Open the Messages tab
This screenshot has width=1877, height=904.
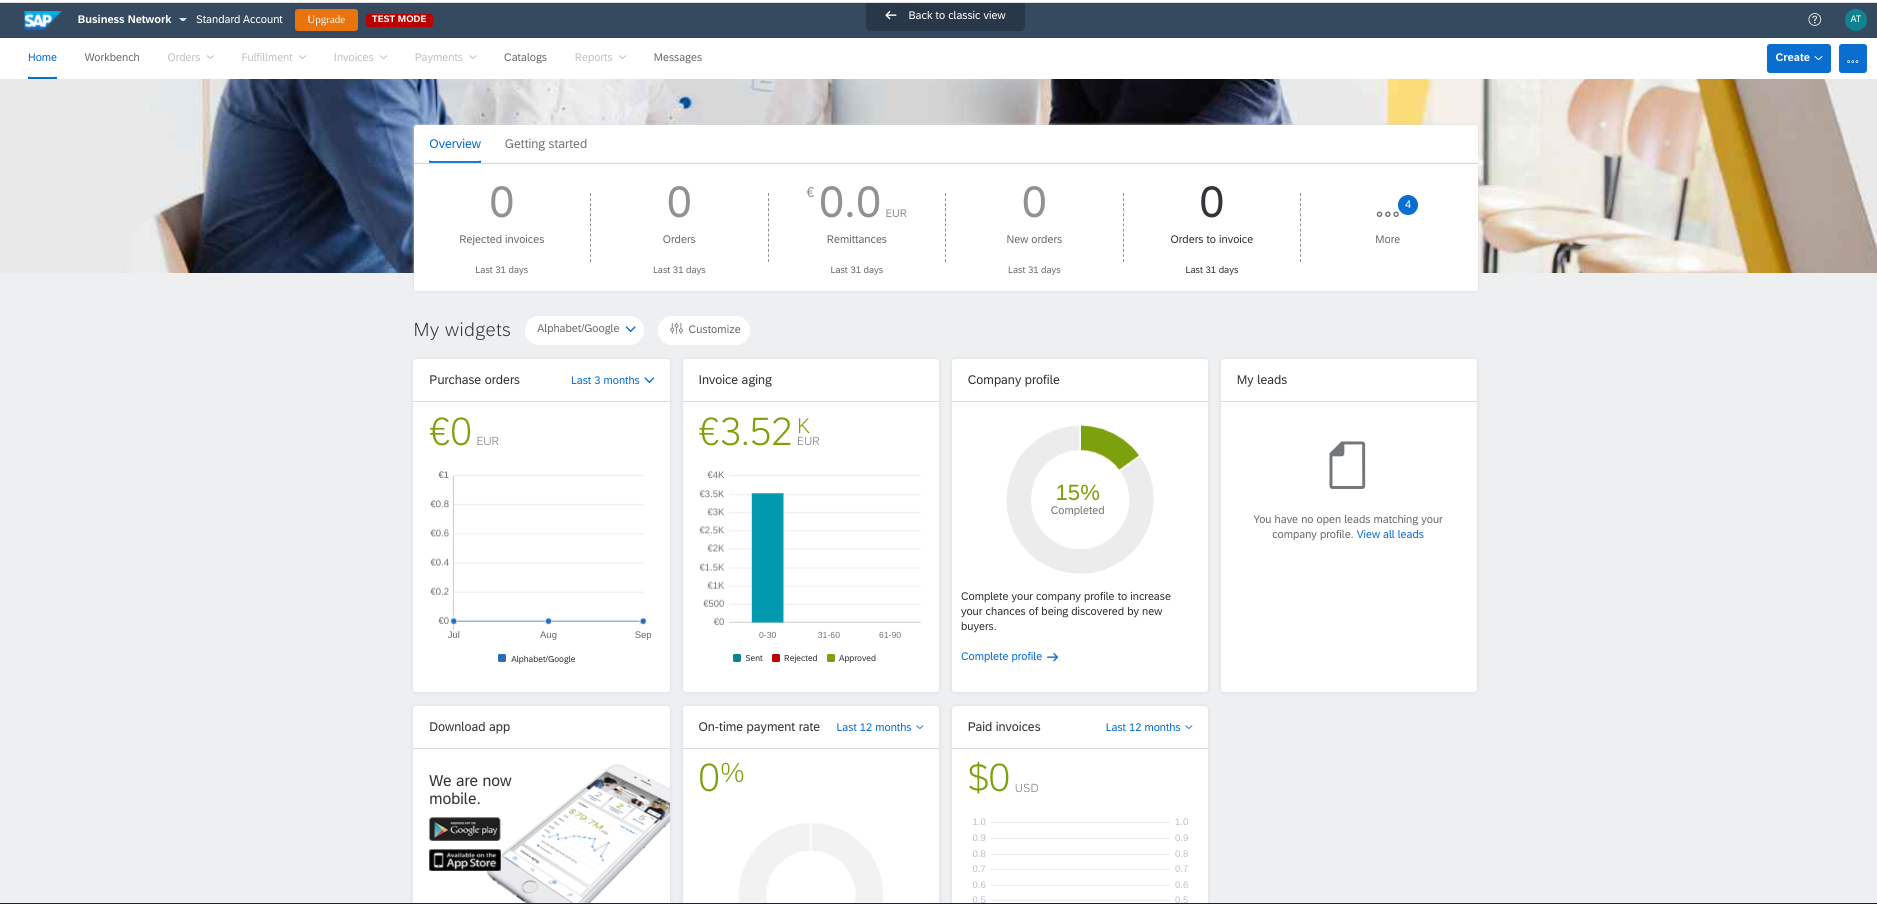(678, 58)
